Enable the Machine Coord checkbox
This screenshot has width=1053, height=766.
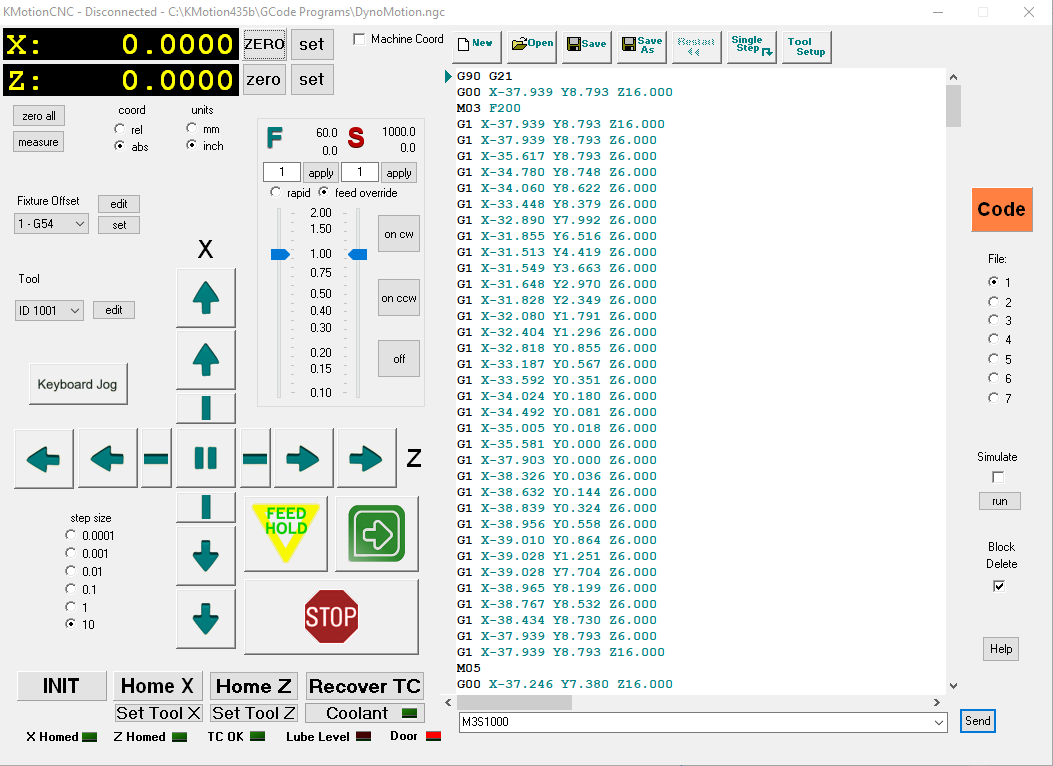pyautogui.click(x=360, y=40)
